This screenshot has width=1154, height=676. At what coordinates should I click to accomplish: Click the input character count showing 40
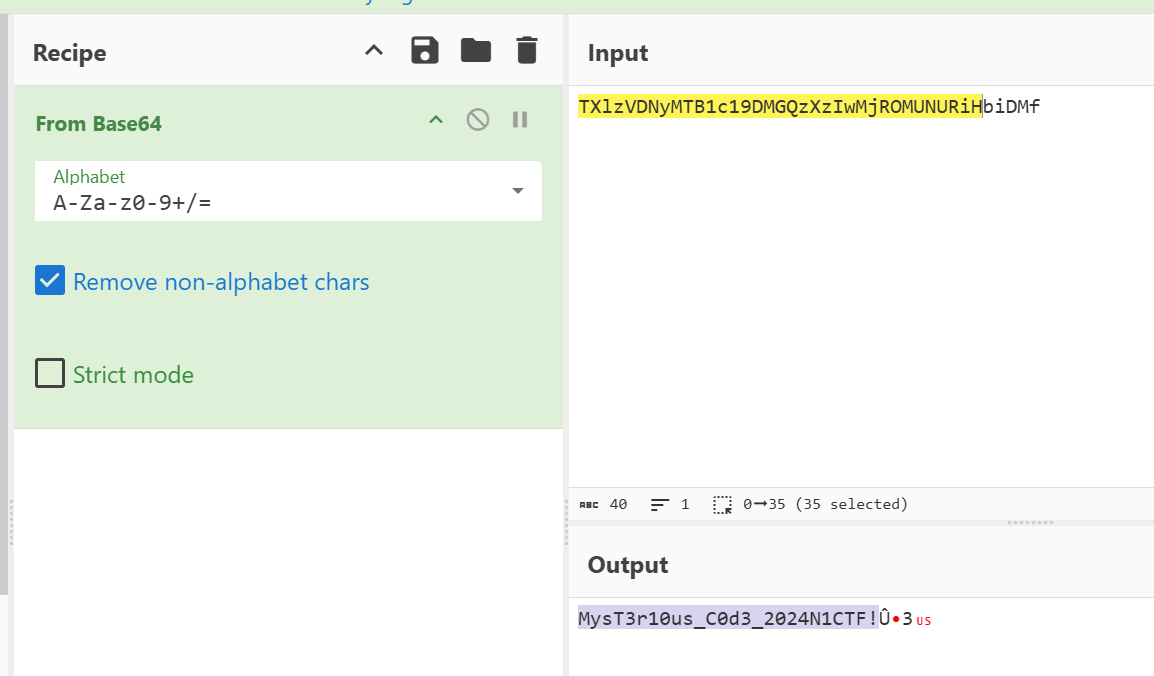(603, 505)
